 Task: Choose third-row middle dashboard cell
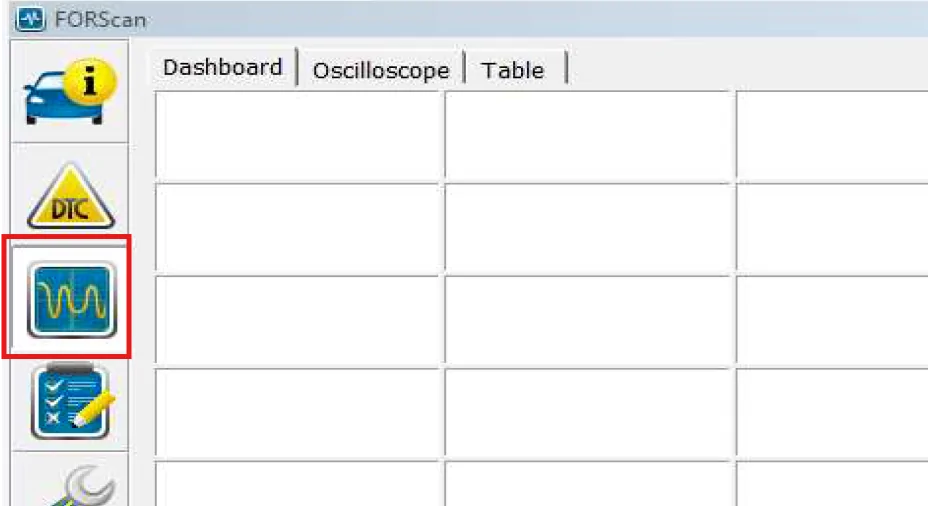click(588, 320)
